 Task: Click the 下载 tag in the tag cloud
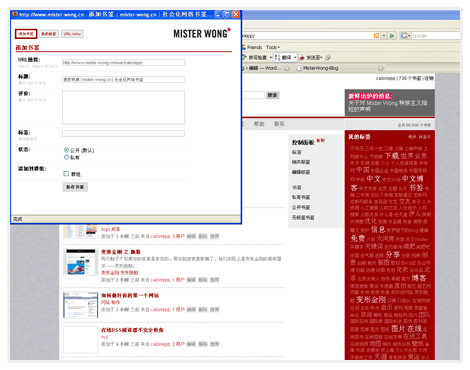coord(392,156)
